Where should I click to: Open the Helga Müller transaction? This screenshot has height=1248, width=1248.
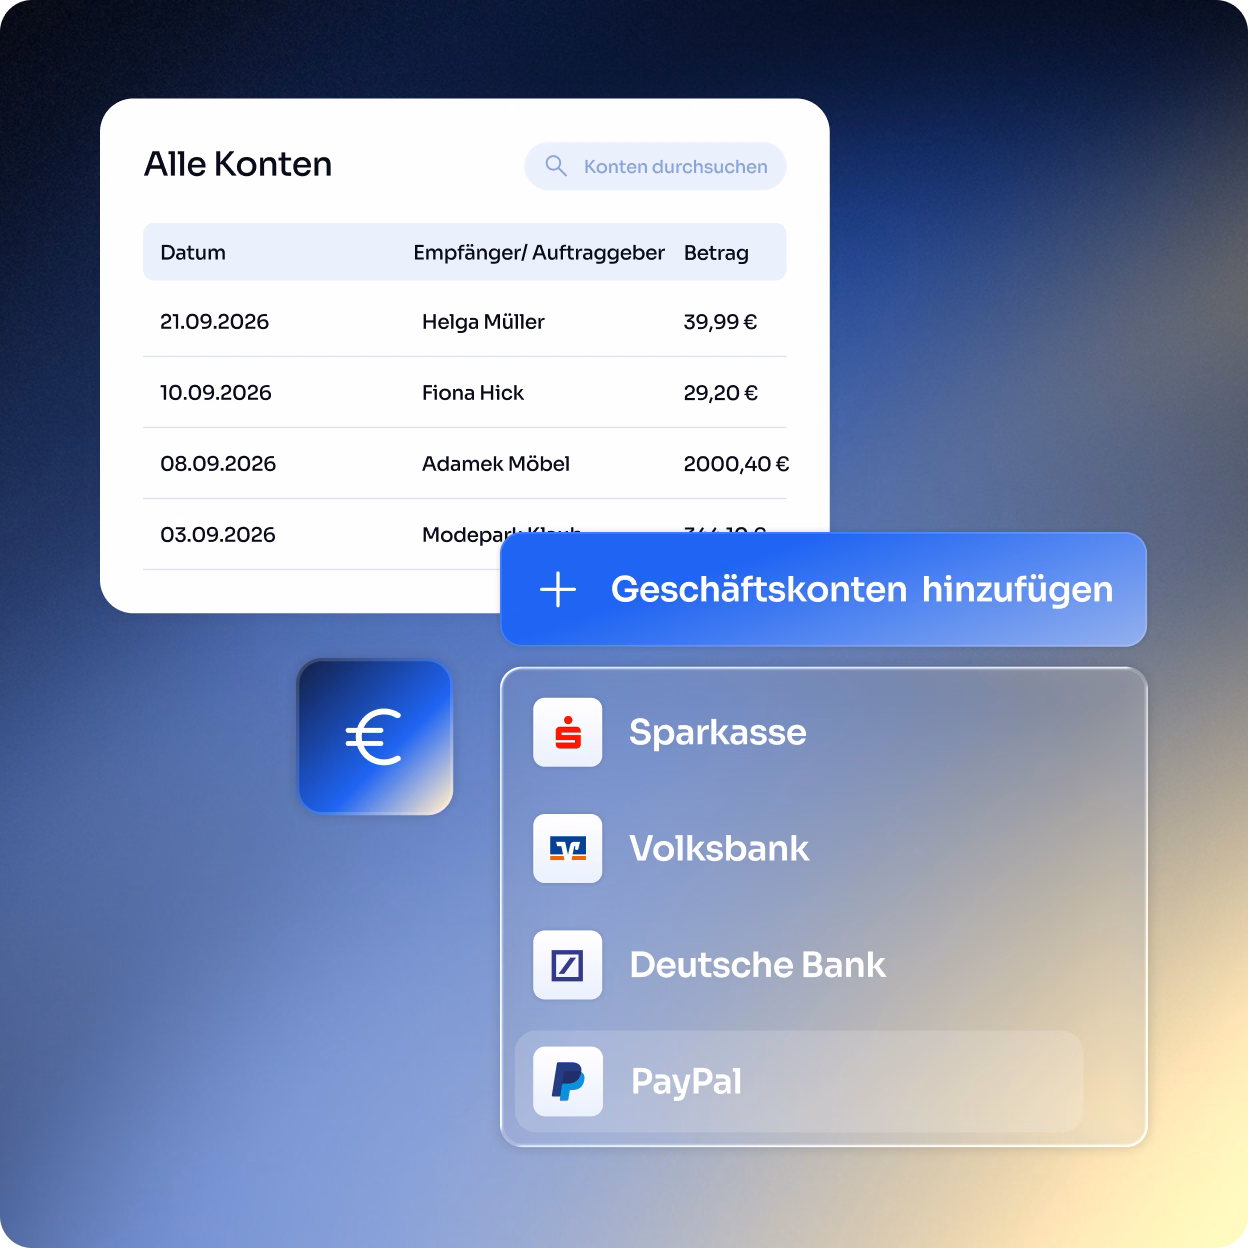click(483, 322)
